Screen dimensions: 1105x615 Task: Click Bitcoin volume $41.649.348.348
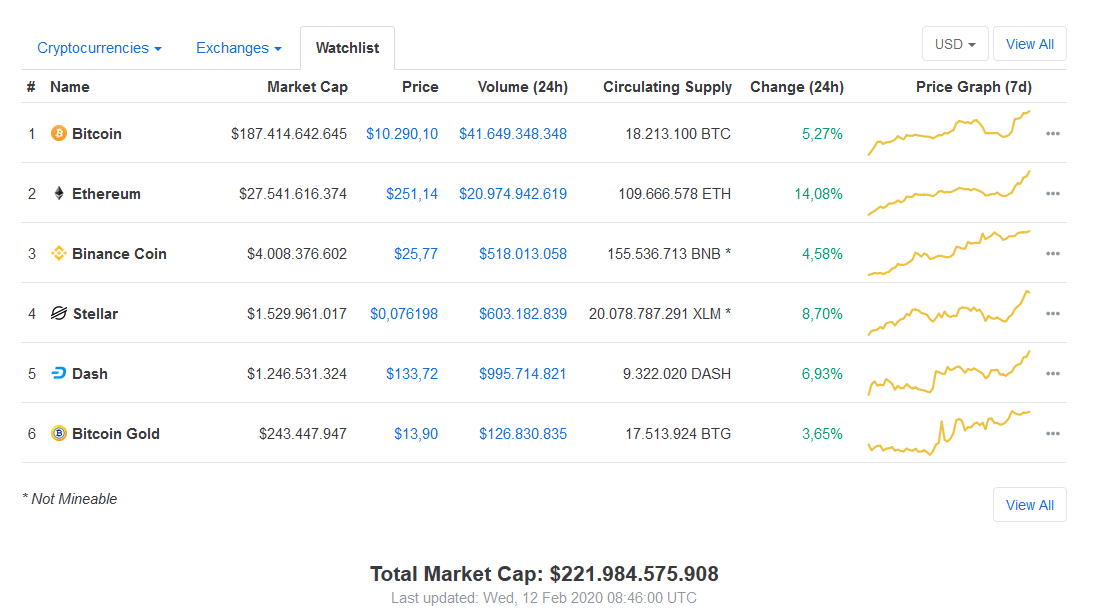click(513, 134)
